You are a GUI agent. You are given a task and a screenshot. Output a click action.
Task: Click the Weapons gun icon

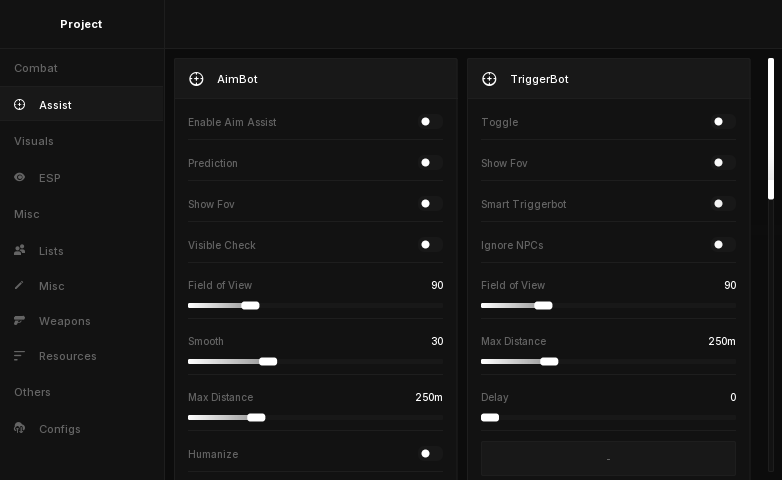(20, 321)
